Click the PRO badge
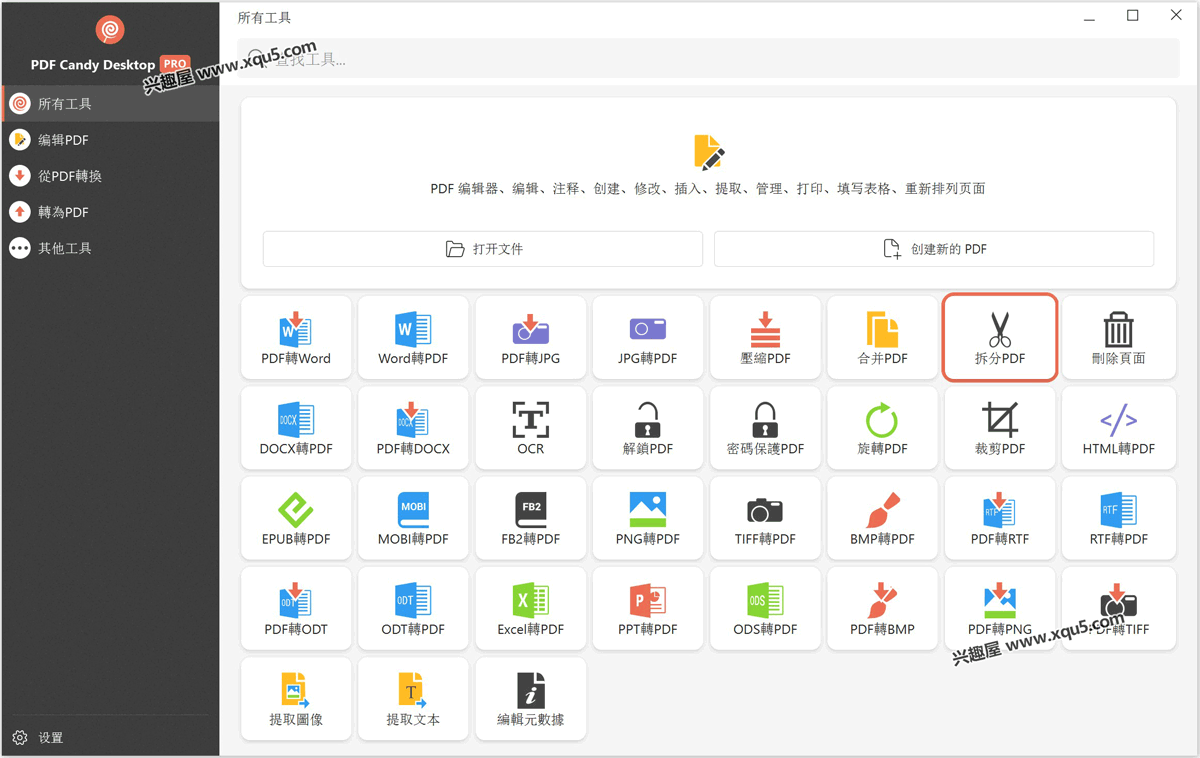 click(175, 63)
